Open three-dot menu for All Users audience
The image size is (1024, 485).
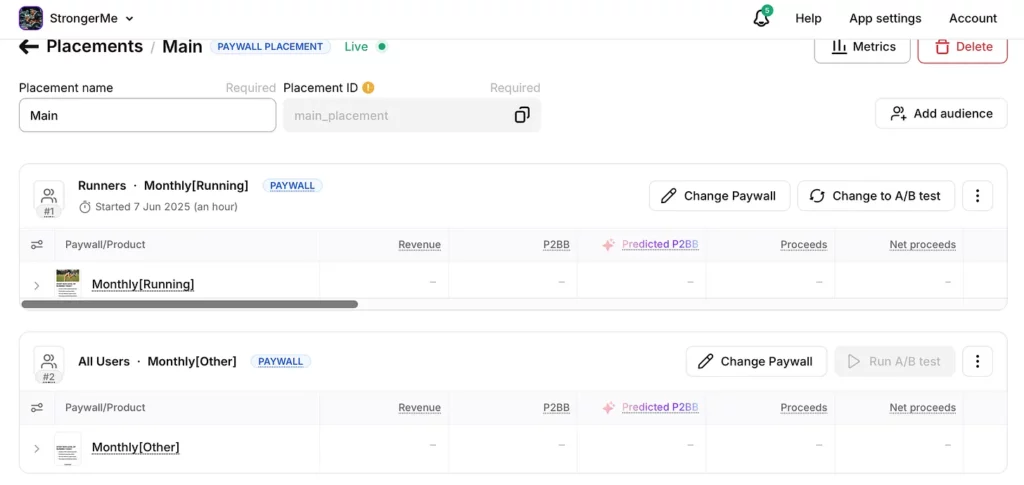tap(977, 361)
